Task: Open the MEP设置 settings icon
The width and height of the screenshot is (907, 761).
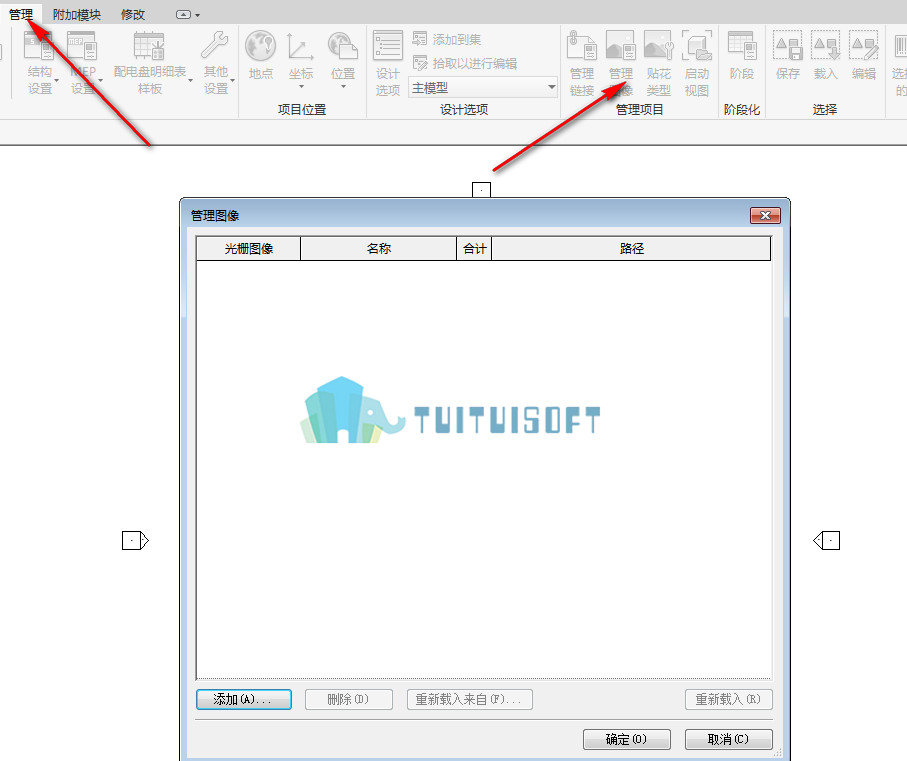Action: [x=82, y=63]
